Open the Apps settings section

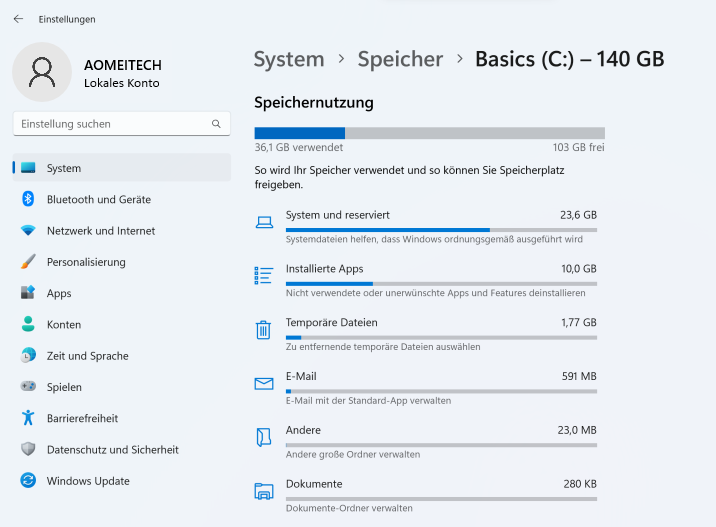(59, 293)
